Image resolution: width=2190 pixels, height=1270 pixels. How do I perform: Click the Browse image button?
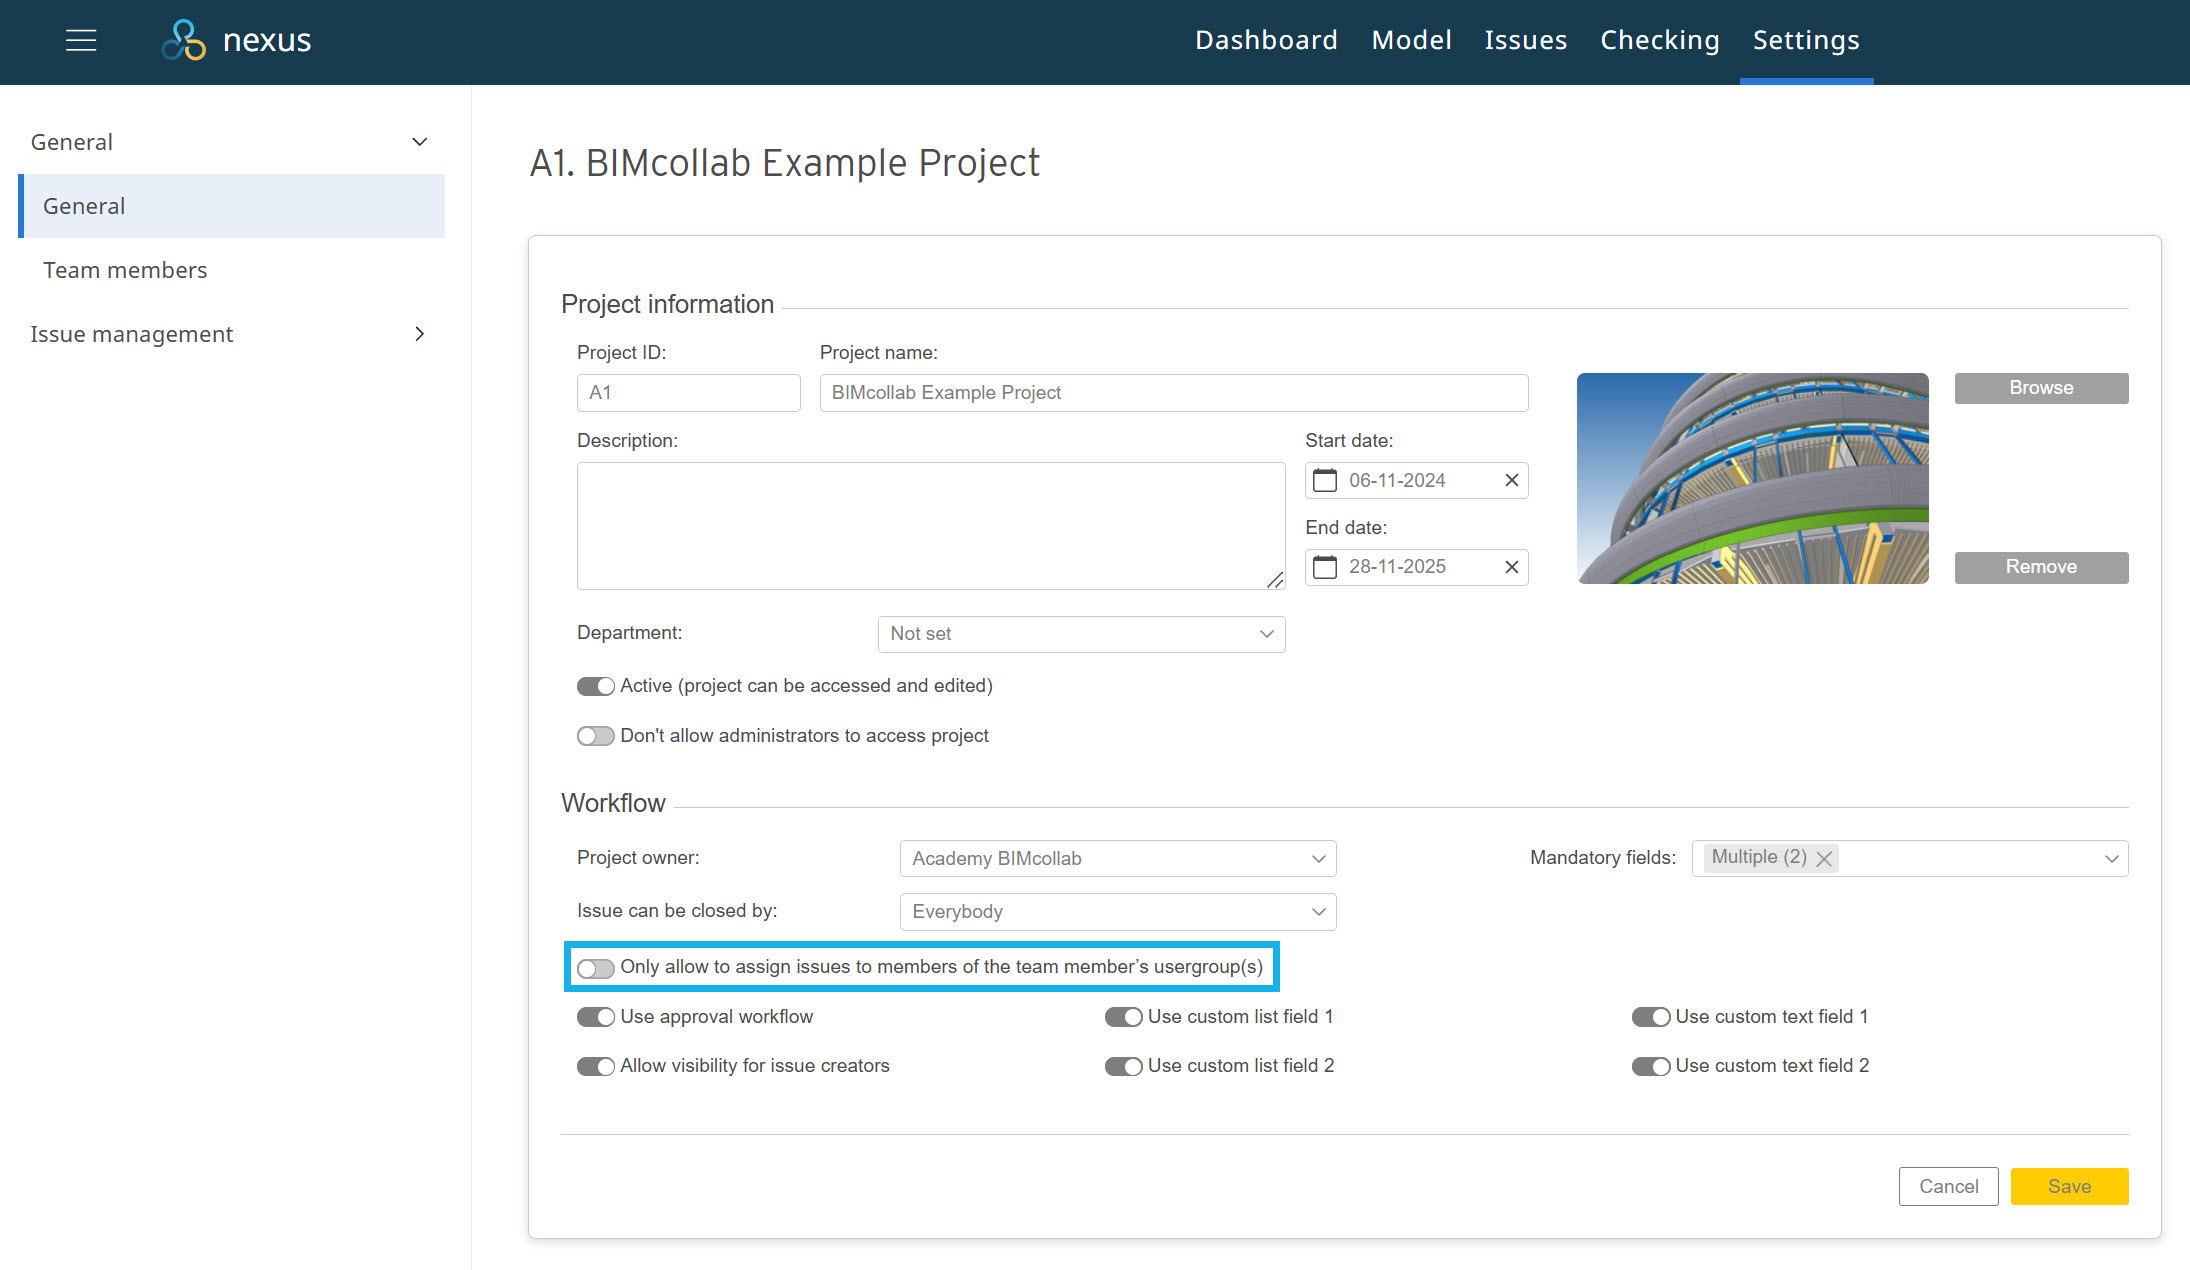(x=2041, y=388)
